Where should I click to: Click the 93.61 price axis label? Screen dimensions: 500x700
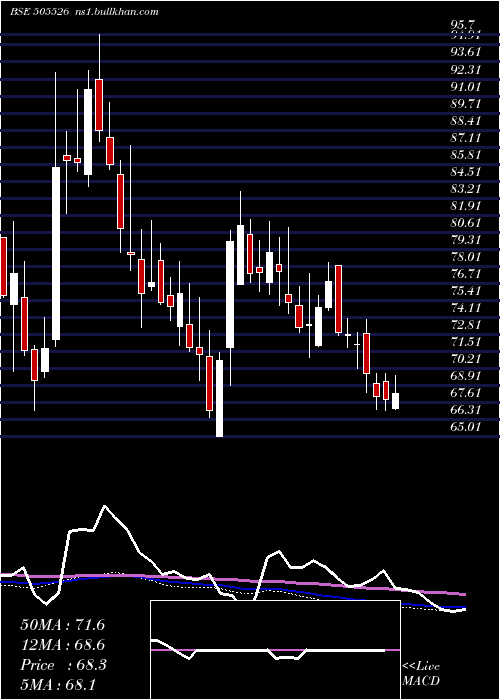click(466, 52)
